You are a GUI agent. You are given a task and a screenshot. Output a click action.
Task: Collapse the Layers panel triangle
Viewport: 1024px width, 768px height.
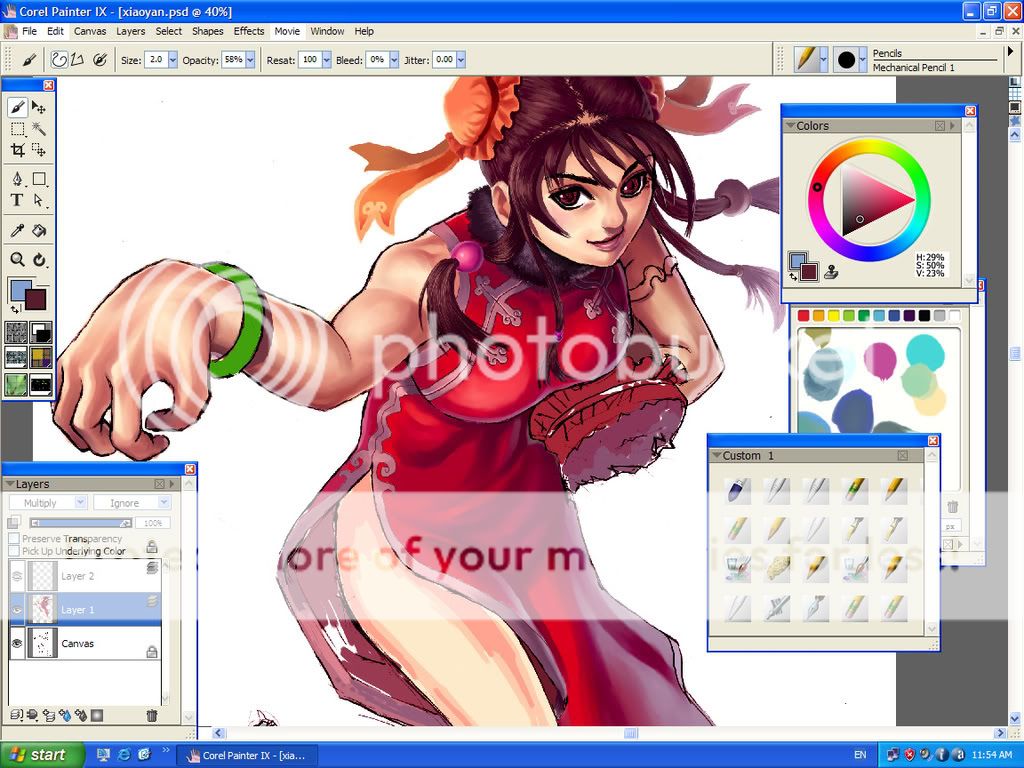pos(10,484)
